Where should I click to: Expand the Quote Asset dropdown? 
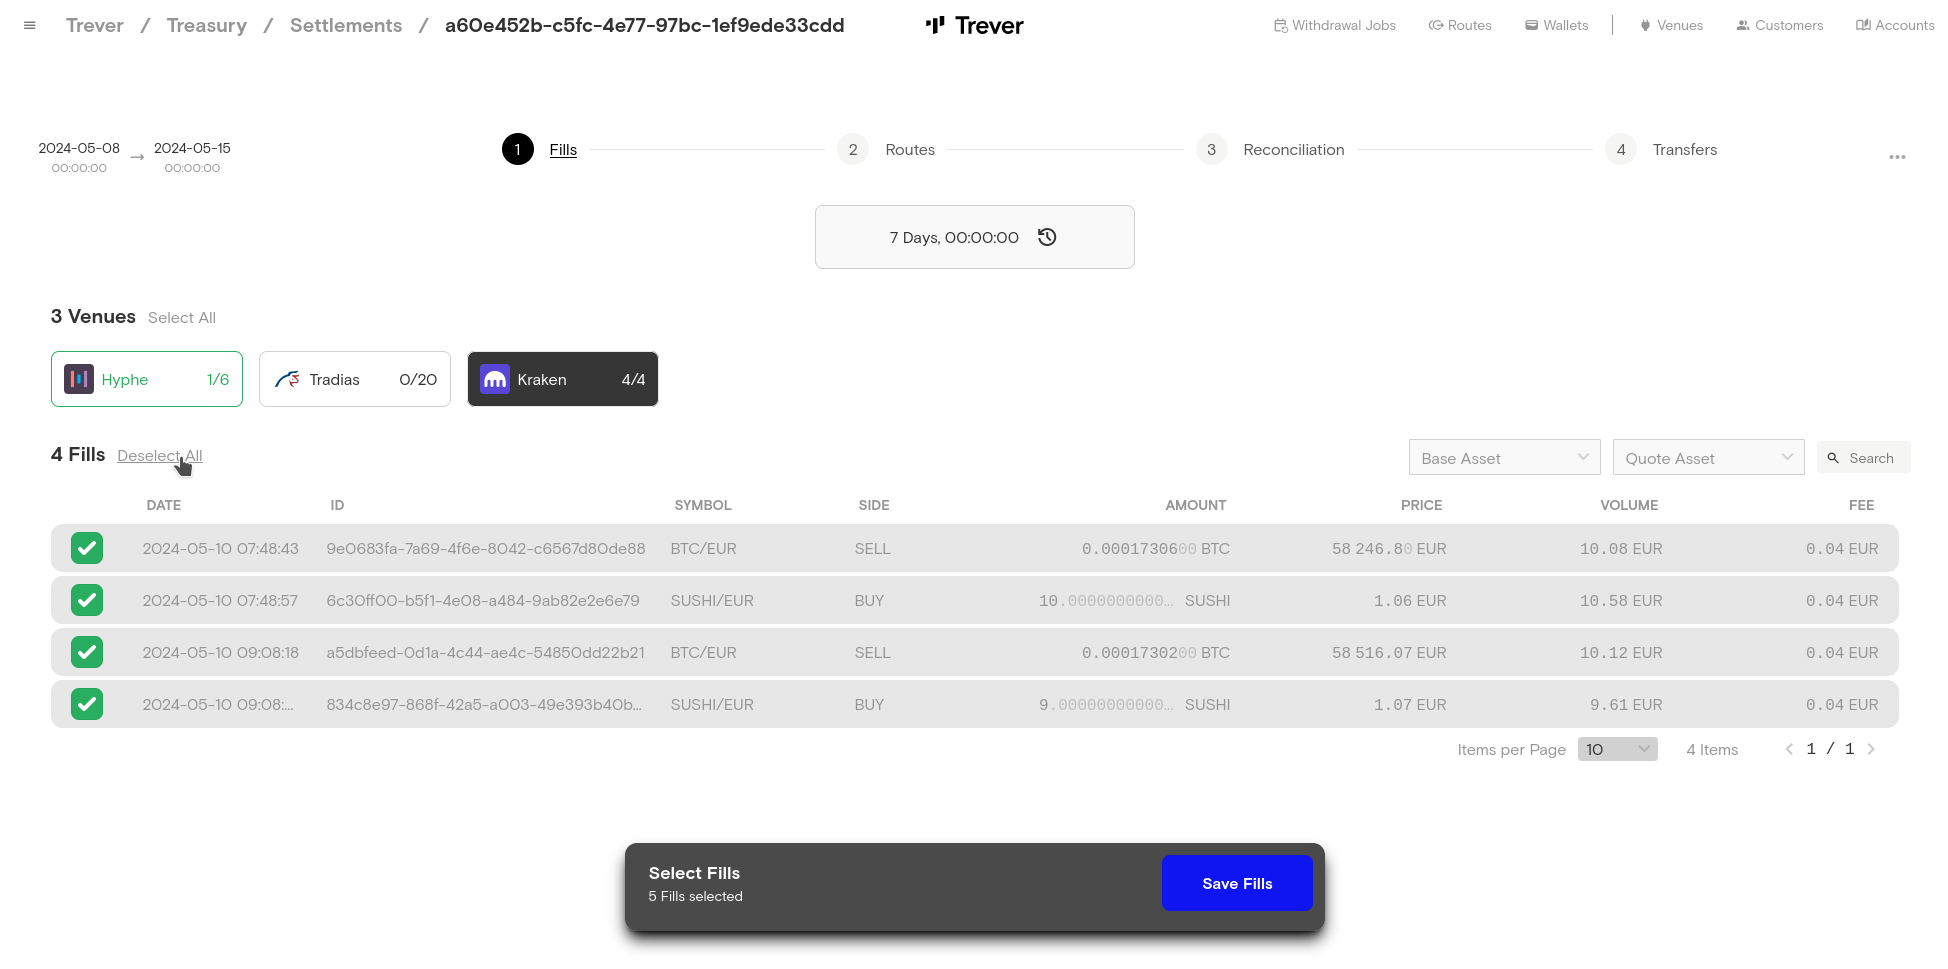coord(1708,458)
